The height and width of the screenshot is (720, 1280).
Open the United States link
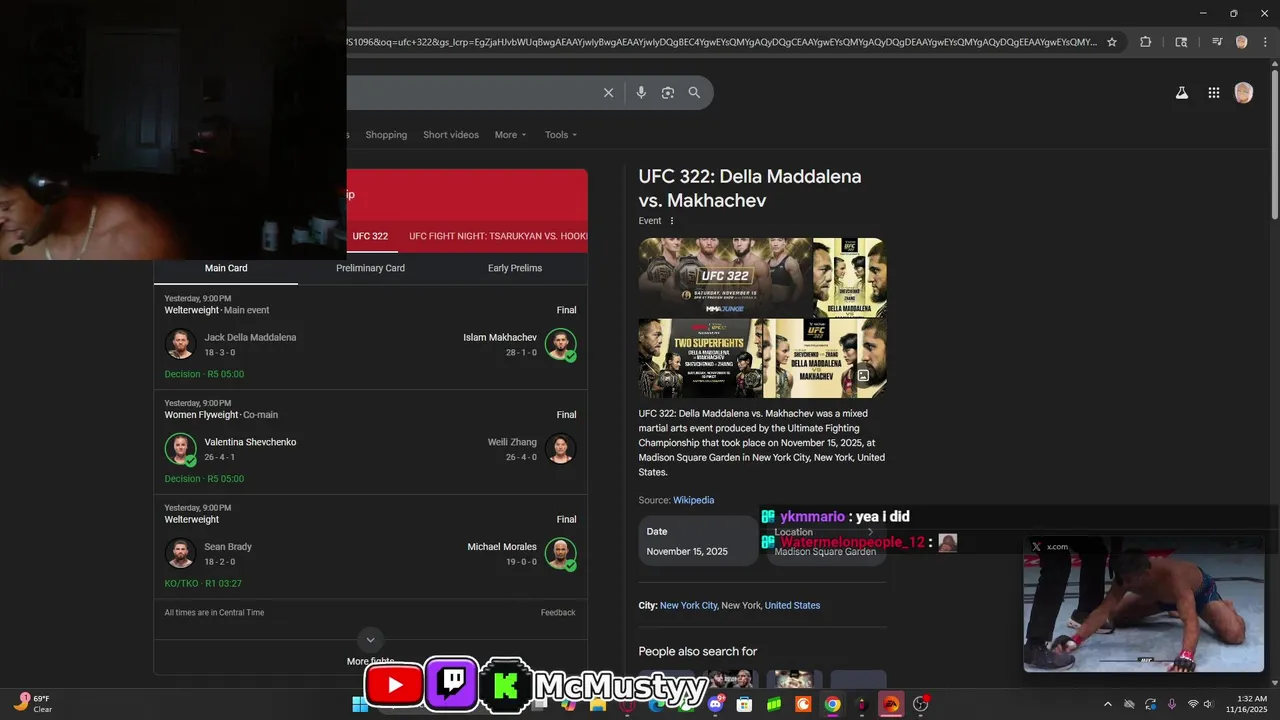792,605
